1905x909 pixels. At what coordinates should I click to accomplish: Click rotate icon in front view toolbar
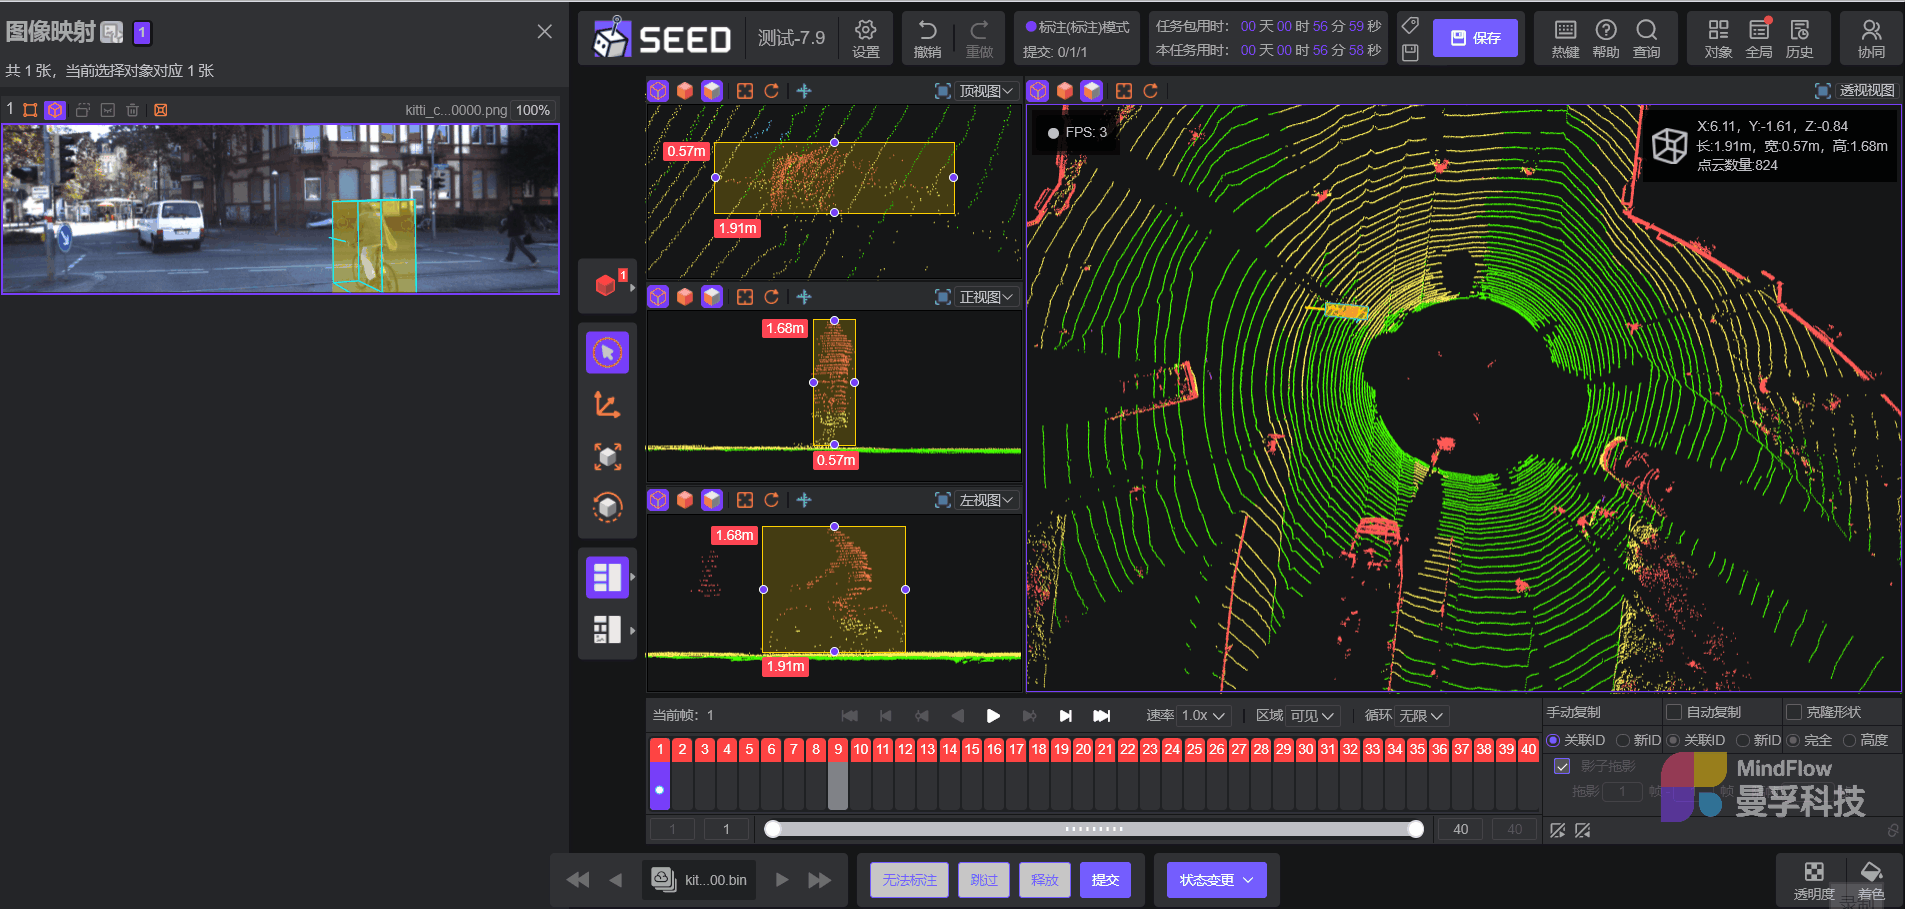tap(771, 297)
